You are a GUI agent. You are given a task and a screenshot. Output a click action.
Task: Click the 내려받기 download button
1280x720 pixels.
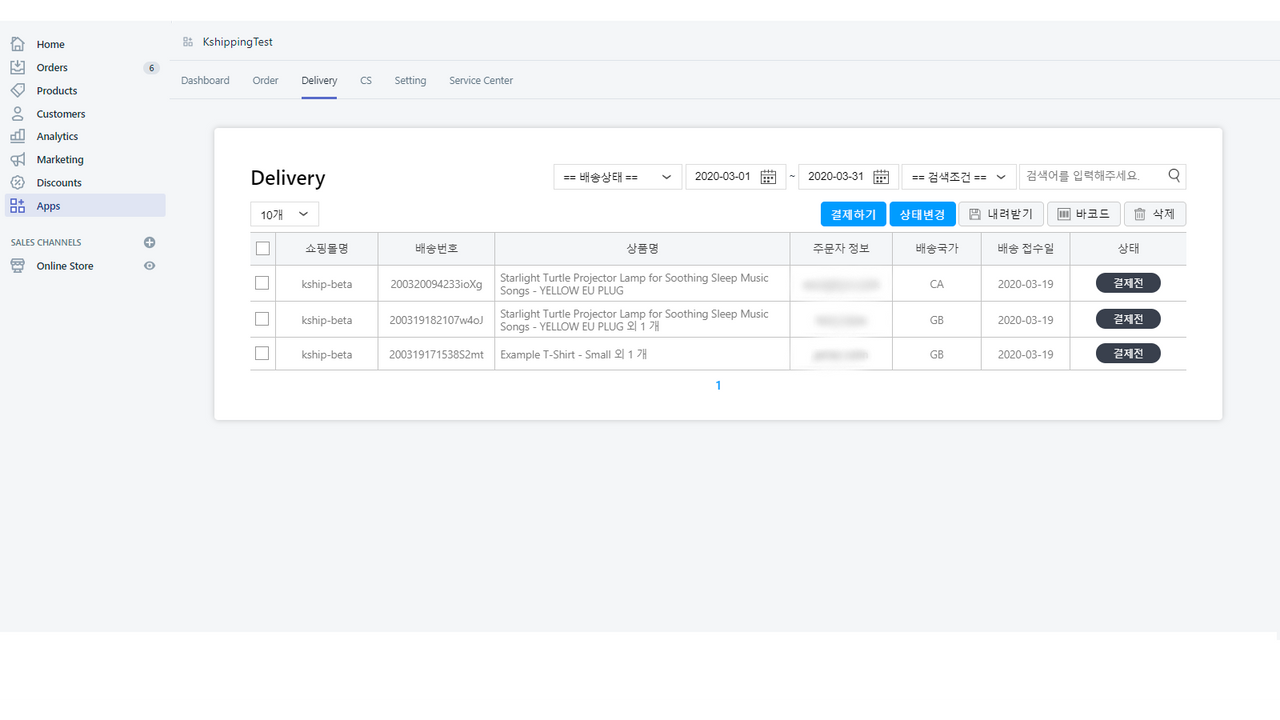[1001, 214]
